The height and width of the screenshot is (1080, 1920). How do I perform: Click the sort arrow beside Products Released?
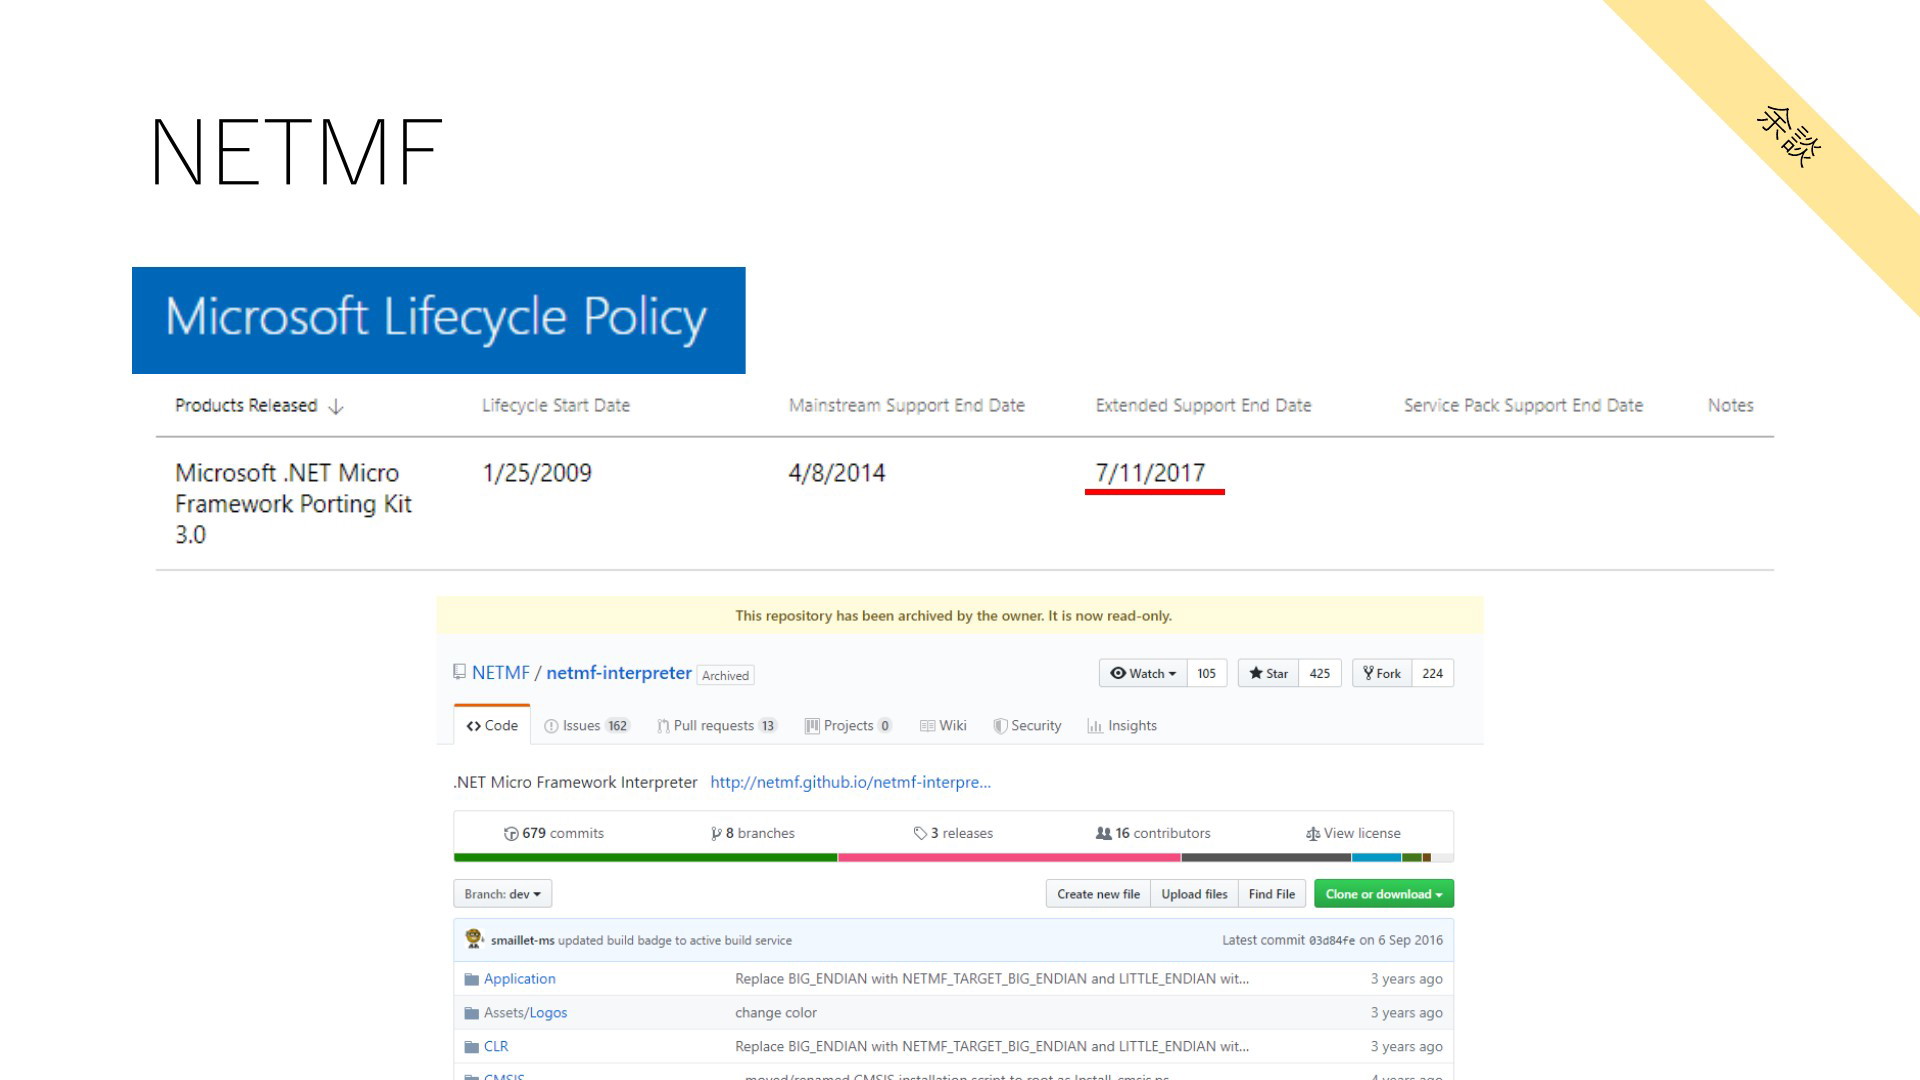point(336,406)
